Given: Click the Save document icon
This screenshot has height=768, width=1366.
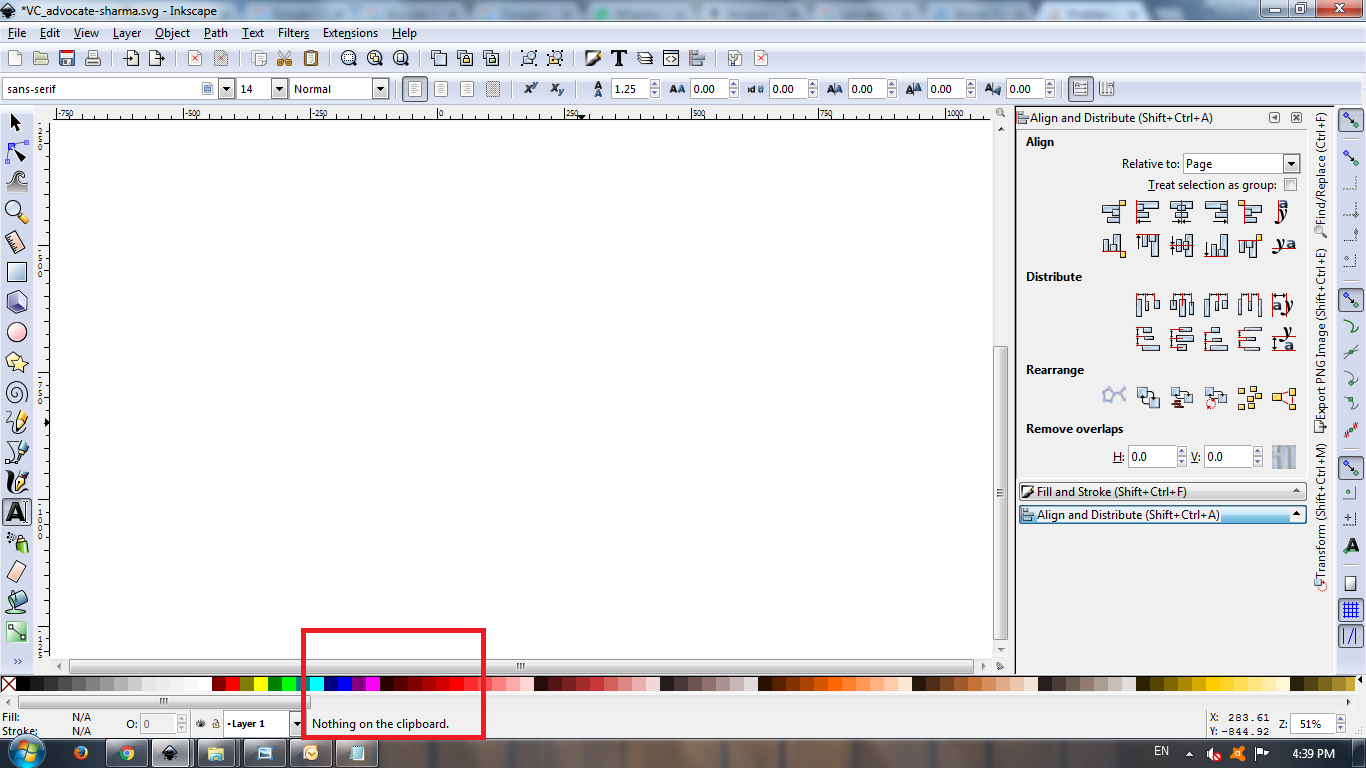Looking at the screenshot, I should tap(67, 58).
